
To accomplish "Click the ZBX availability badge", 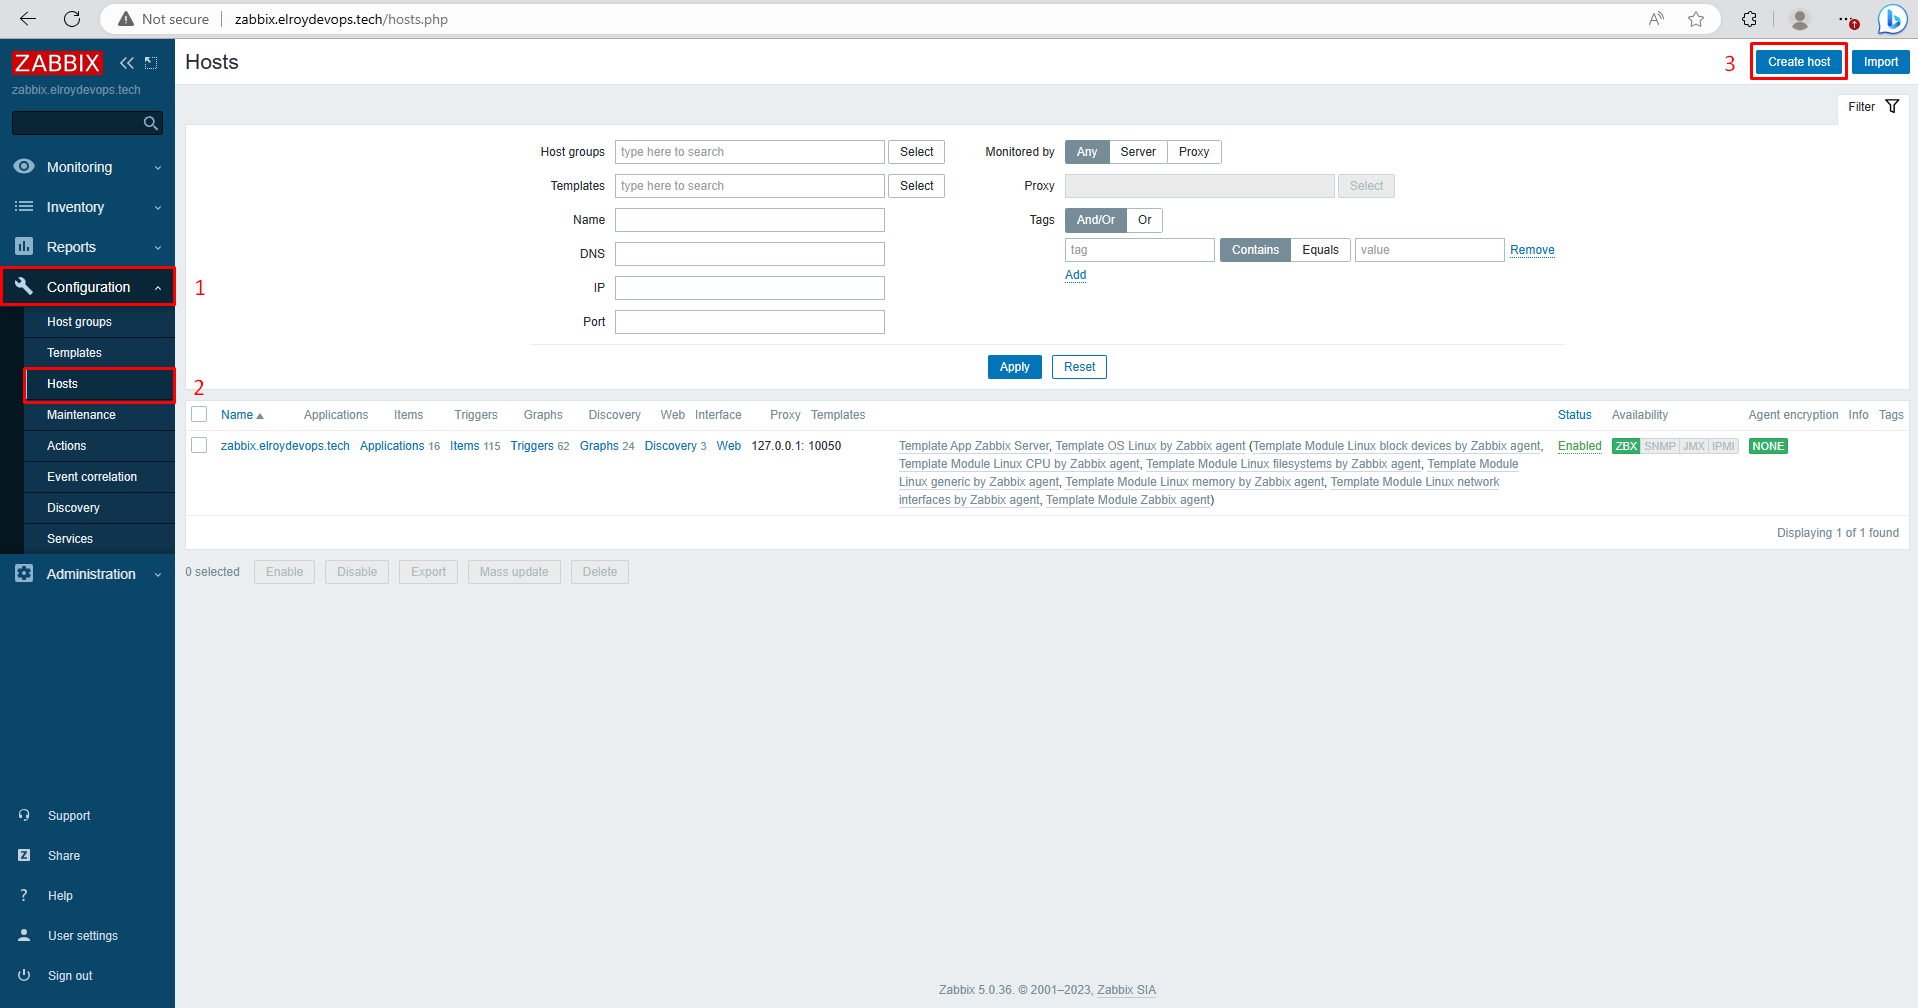I will (1626, 446).
